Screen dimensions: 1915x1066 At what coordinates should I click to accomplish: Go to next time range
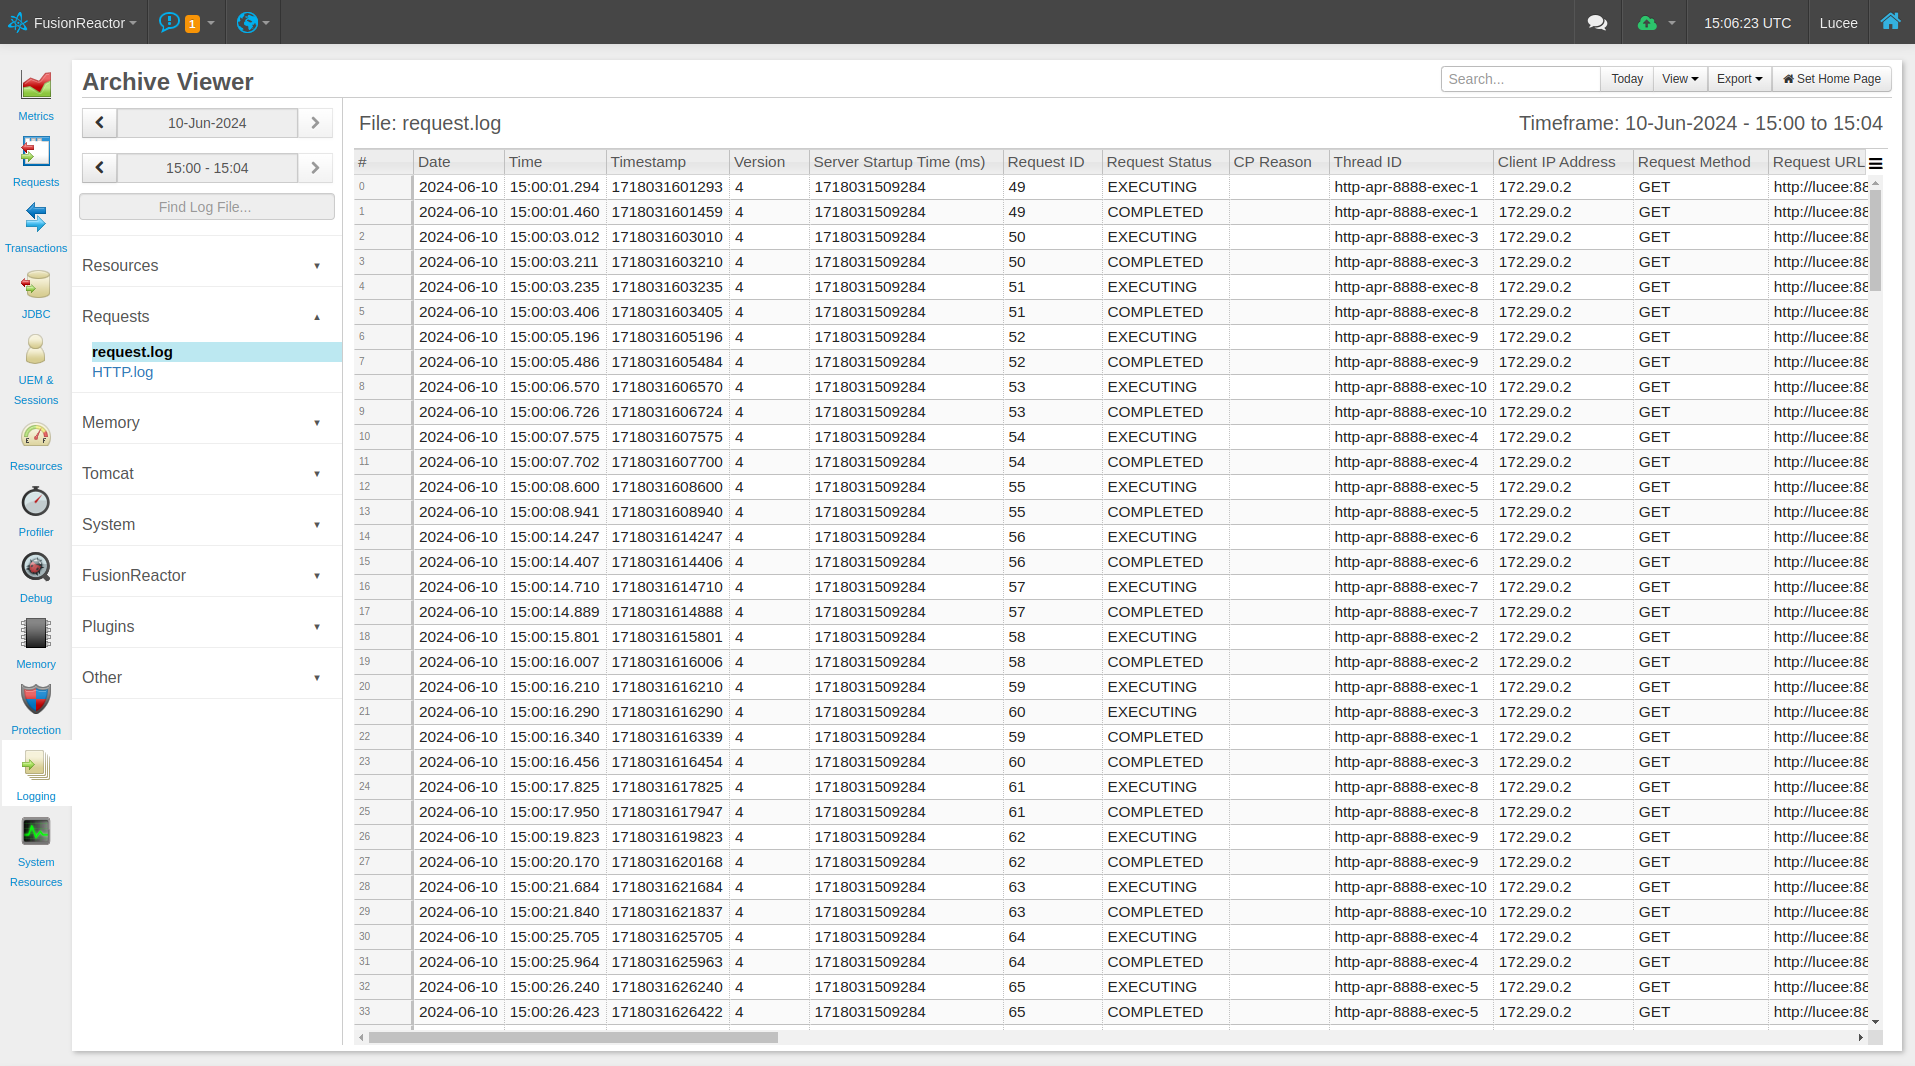(x=315, y=168)
